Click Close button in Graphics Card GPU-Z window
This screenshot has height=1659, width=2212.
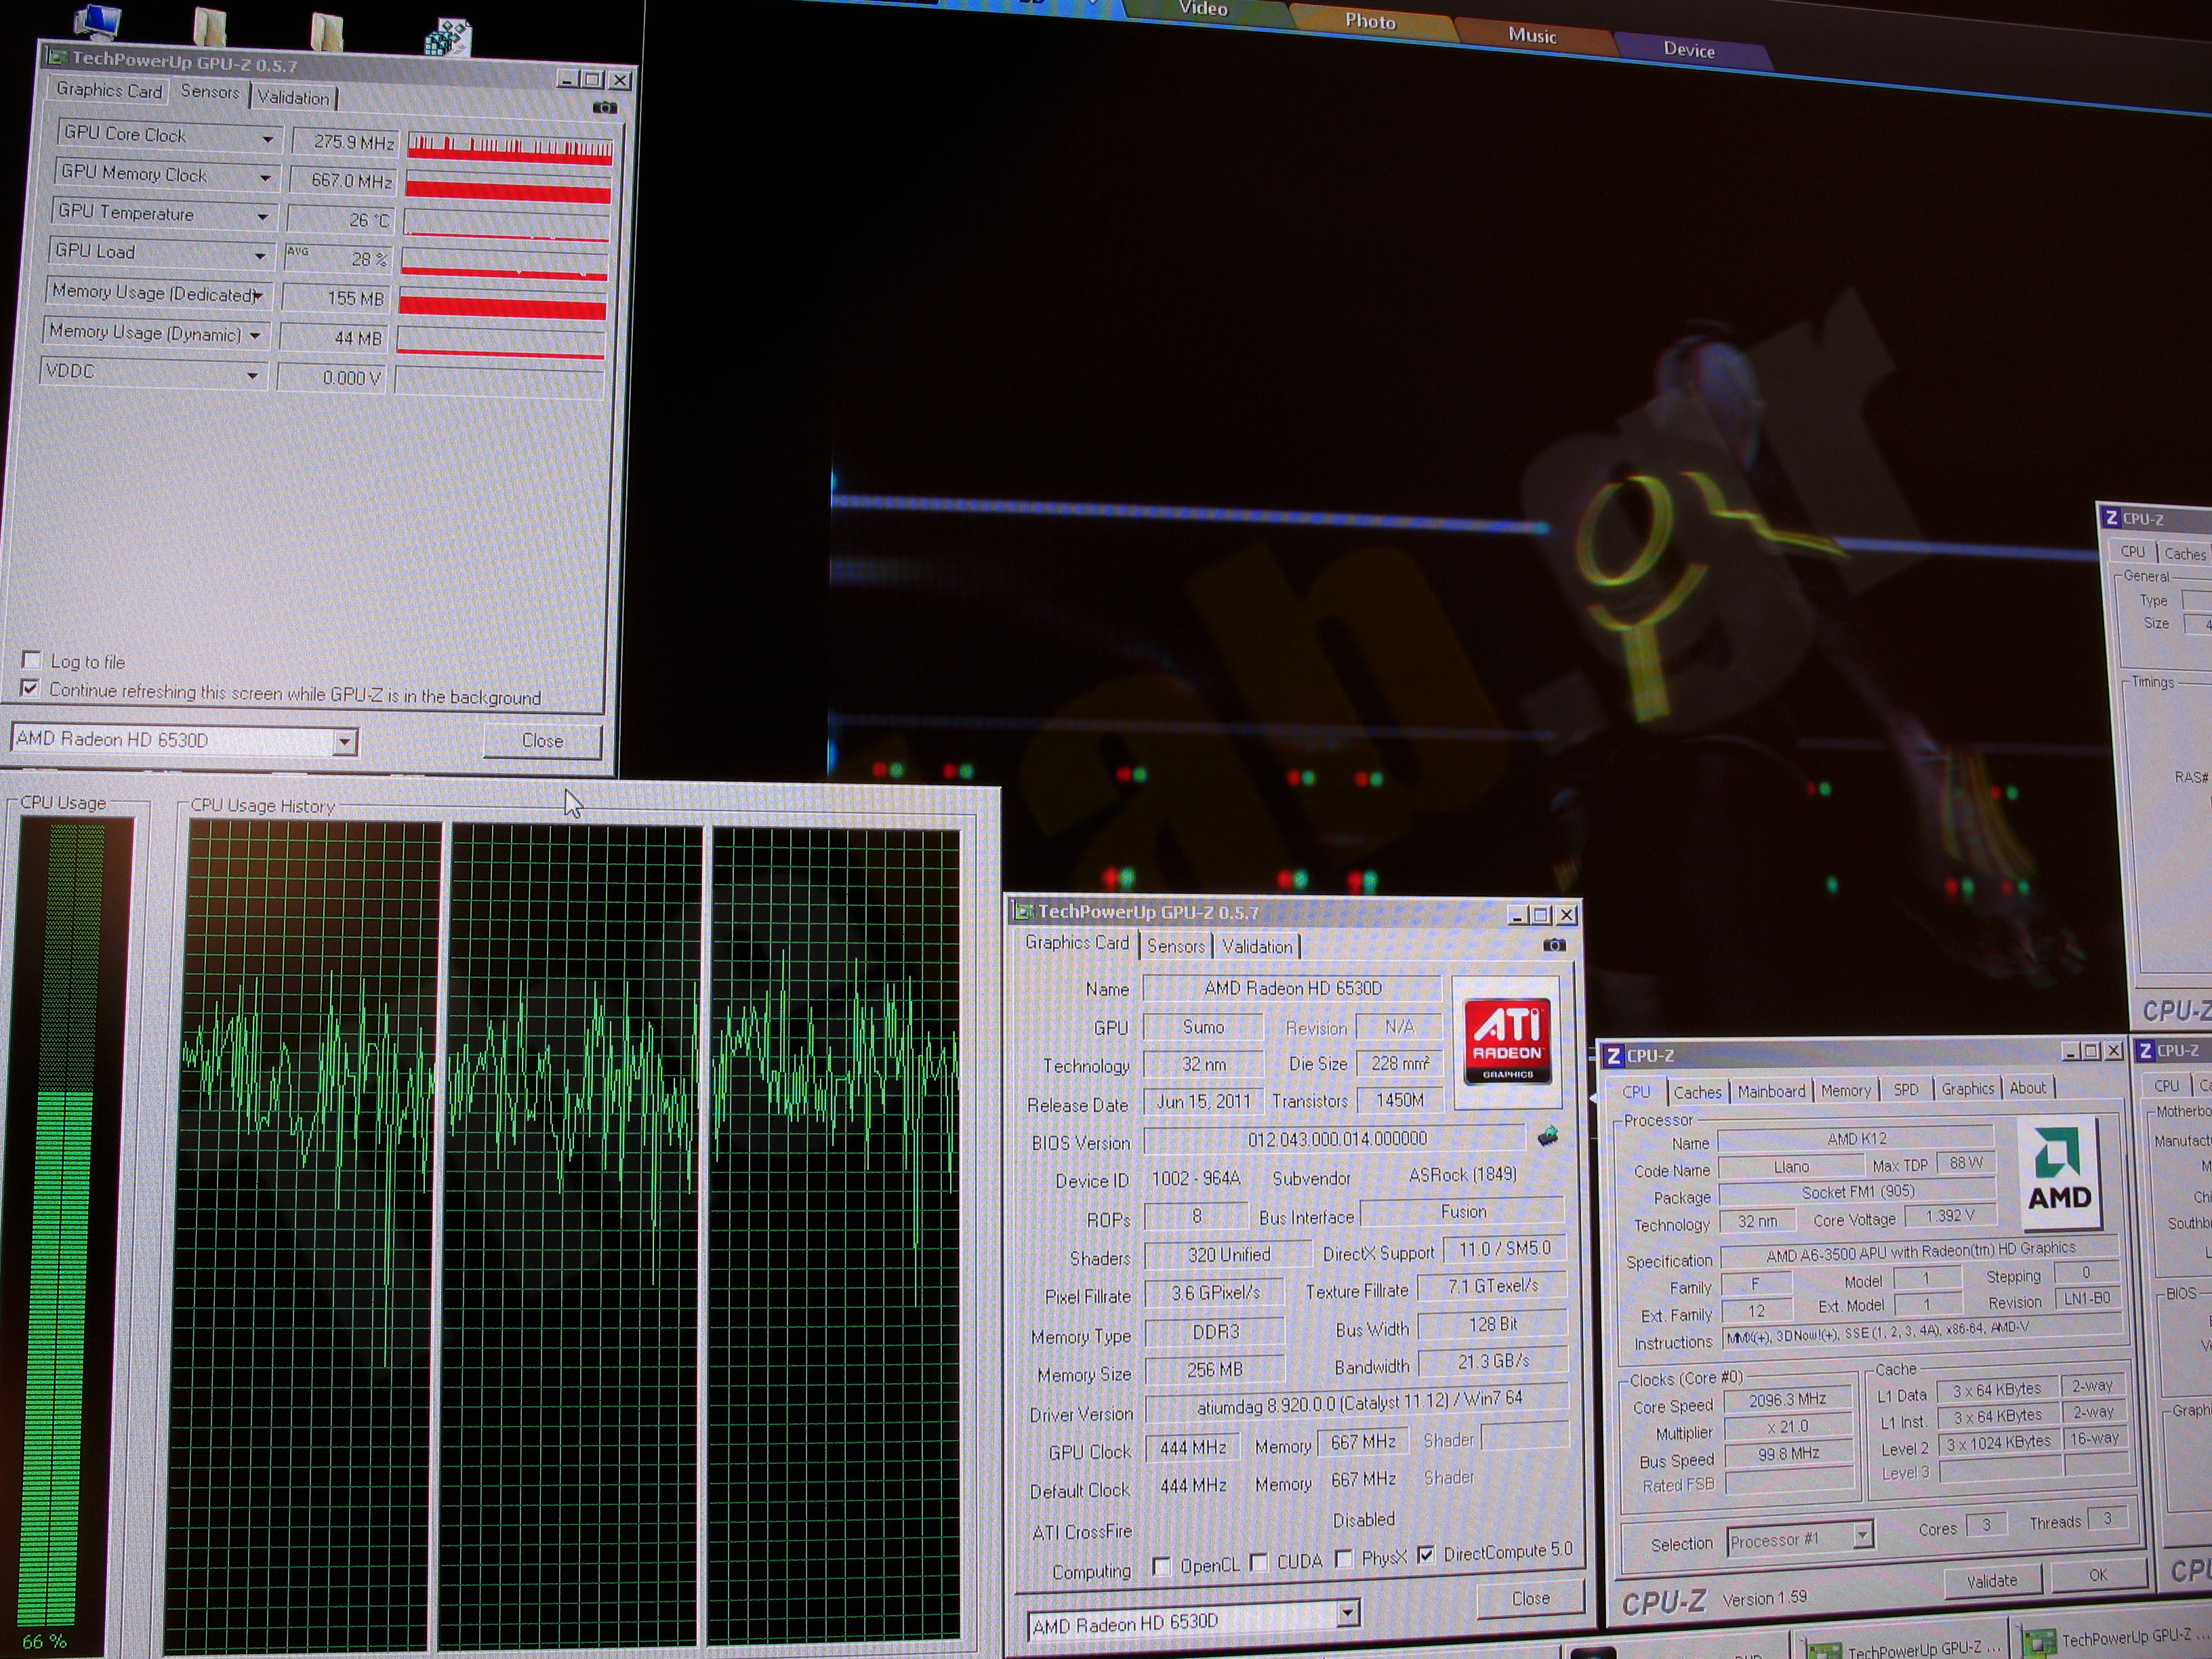tap(1530, 1598)
